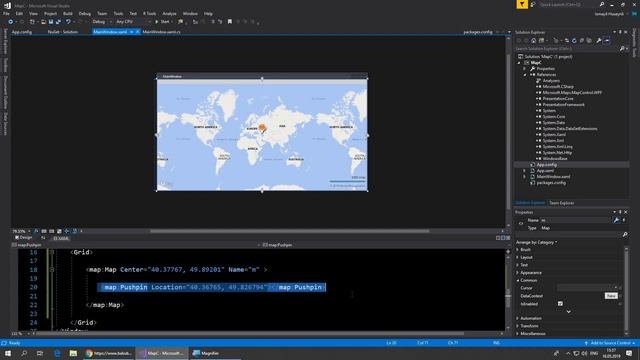
Task: Collapse the References node
Action: point(525,75)
